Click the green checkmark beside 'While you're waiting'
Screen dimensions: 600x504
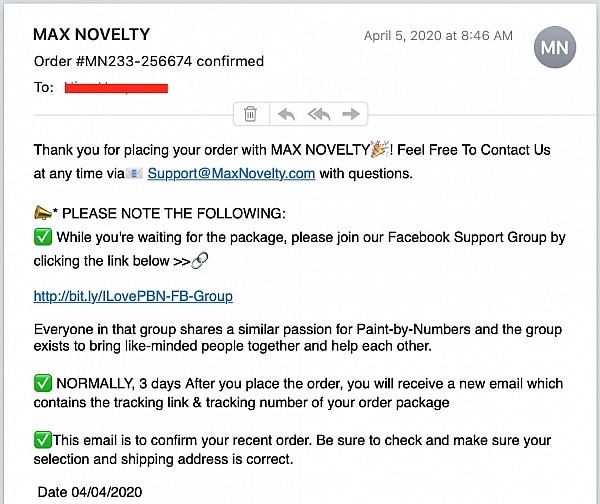point(43,237)
